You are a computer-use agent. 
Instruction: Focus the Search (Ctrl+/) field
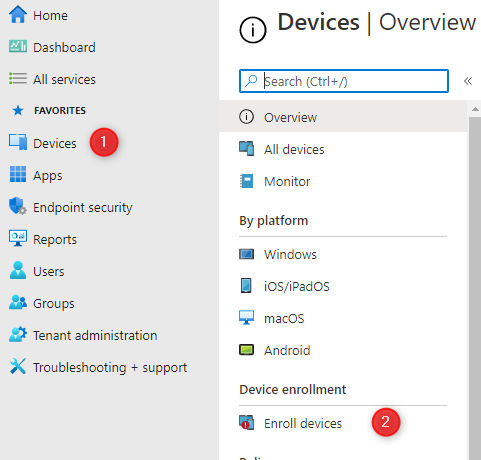tap(344, 81)
